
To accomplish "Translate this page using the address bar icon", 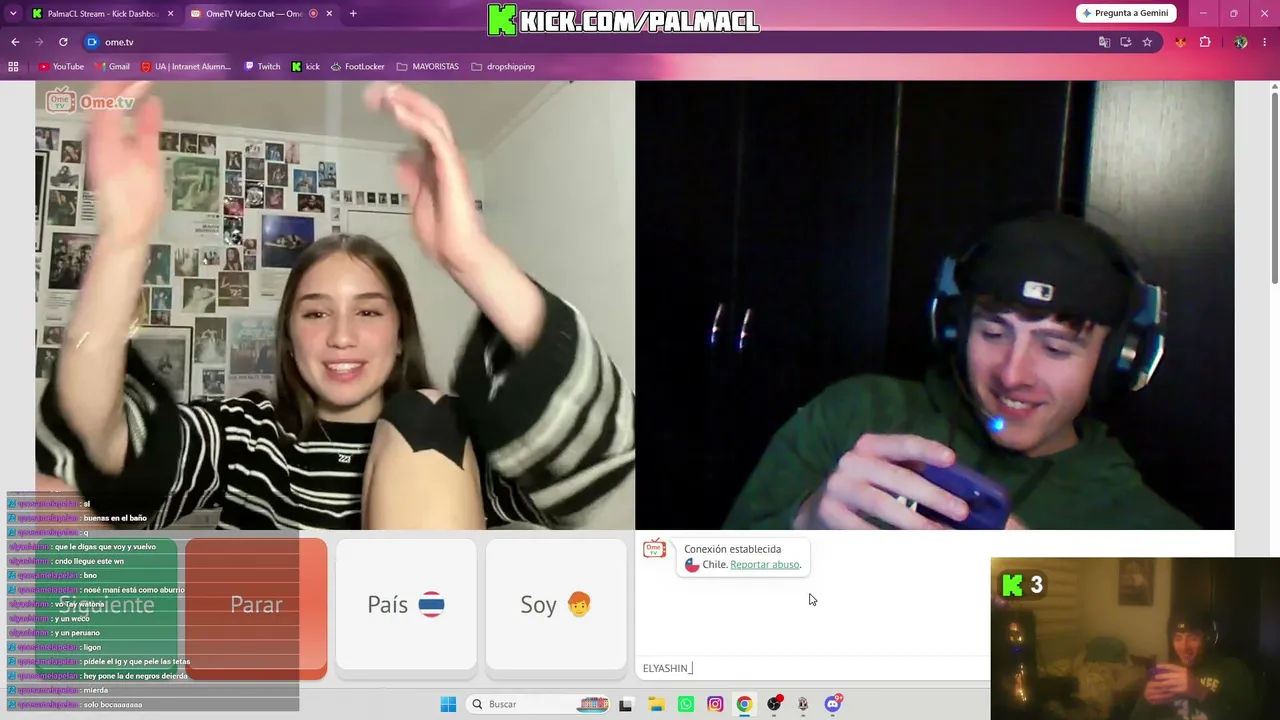I will pos(1104,42).
